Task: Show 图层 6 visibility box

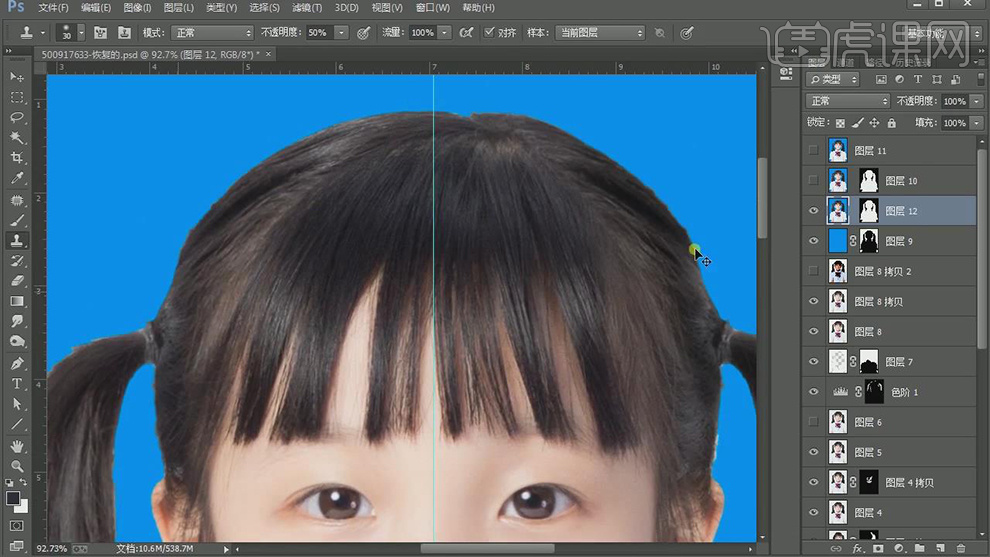Action: (x=813, y=422)
